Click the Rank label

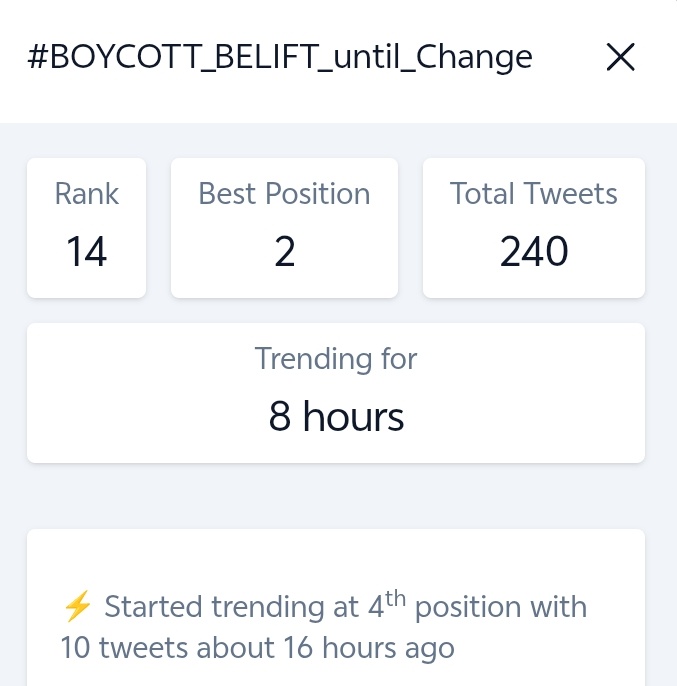[x=86, y=194]
